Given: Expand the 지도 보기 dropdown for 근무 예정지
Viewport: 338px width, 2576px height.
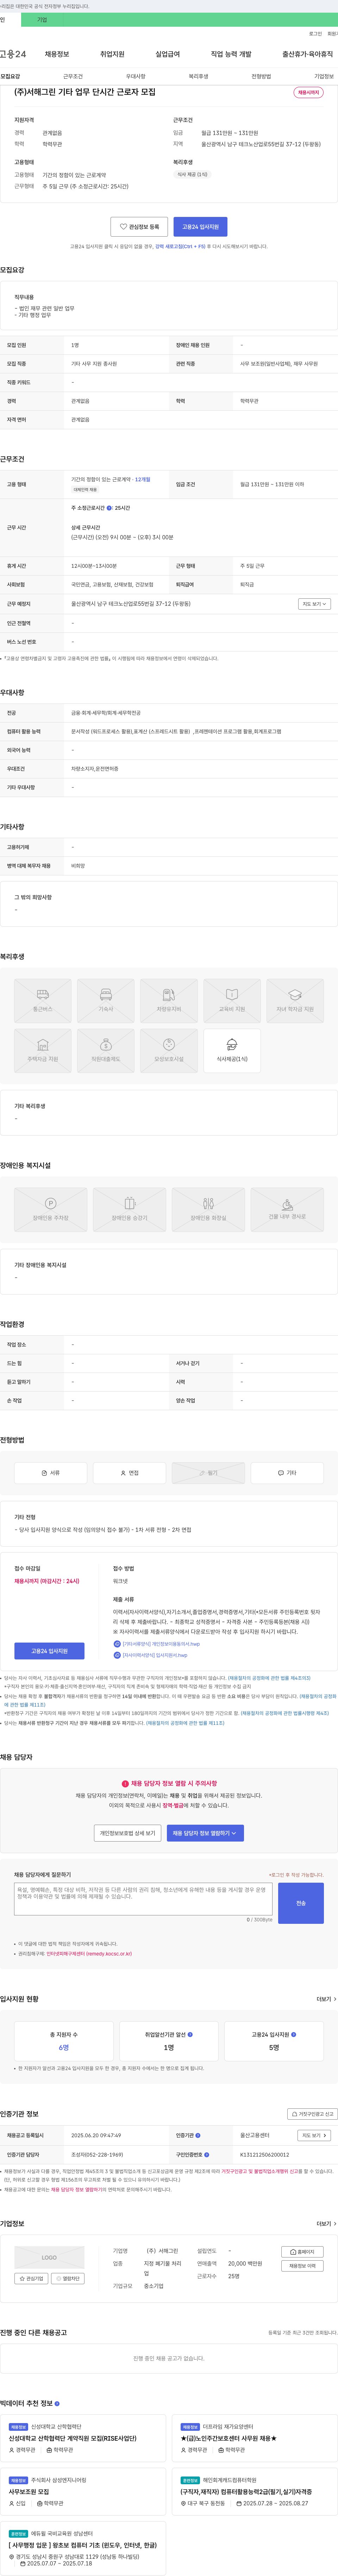Looking at the screenshot, I should (314, 604).
